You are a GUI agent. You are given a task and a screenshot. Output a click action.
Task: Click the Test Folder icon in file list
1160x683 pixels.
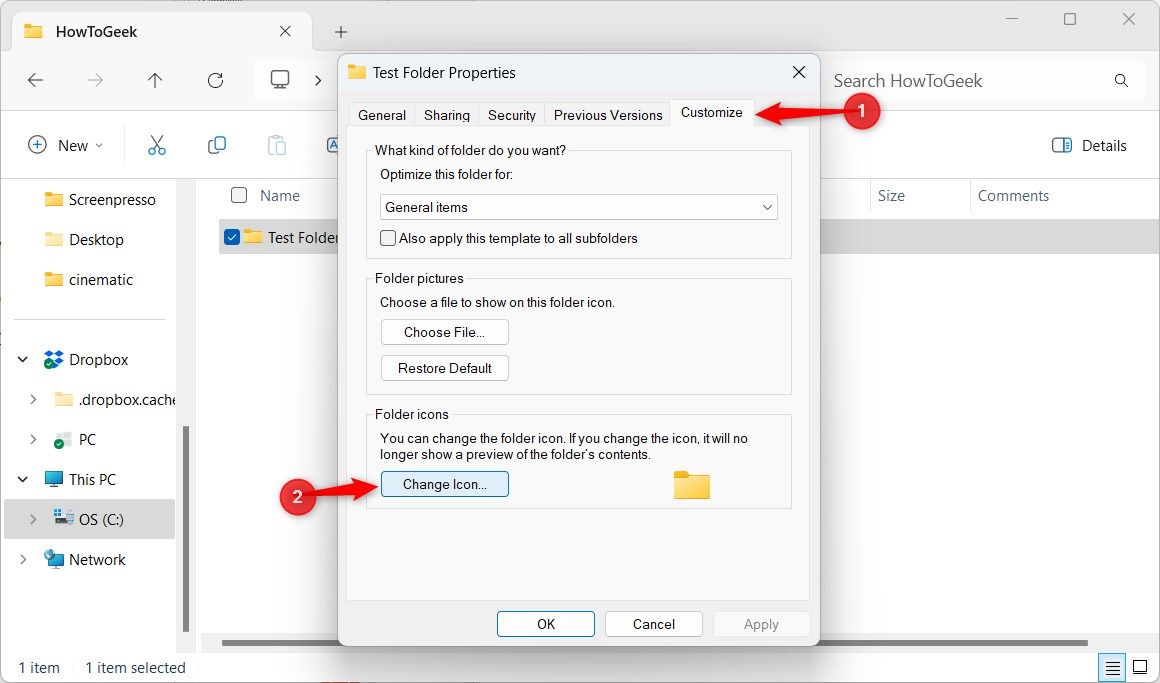coord(253,237)
